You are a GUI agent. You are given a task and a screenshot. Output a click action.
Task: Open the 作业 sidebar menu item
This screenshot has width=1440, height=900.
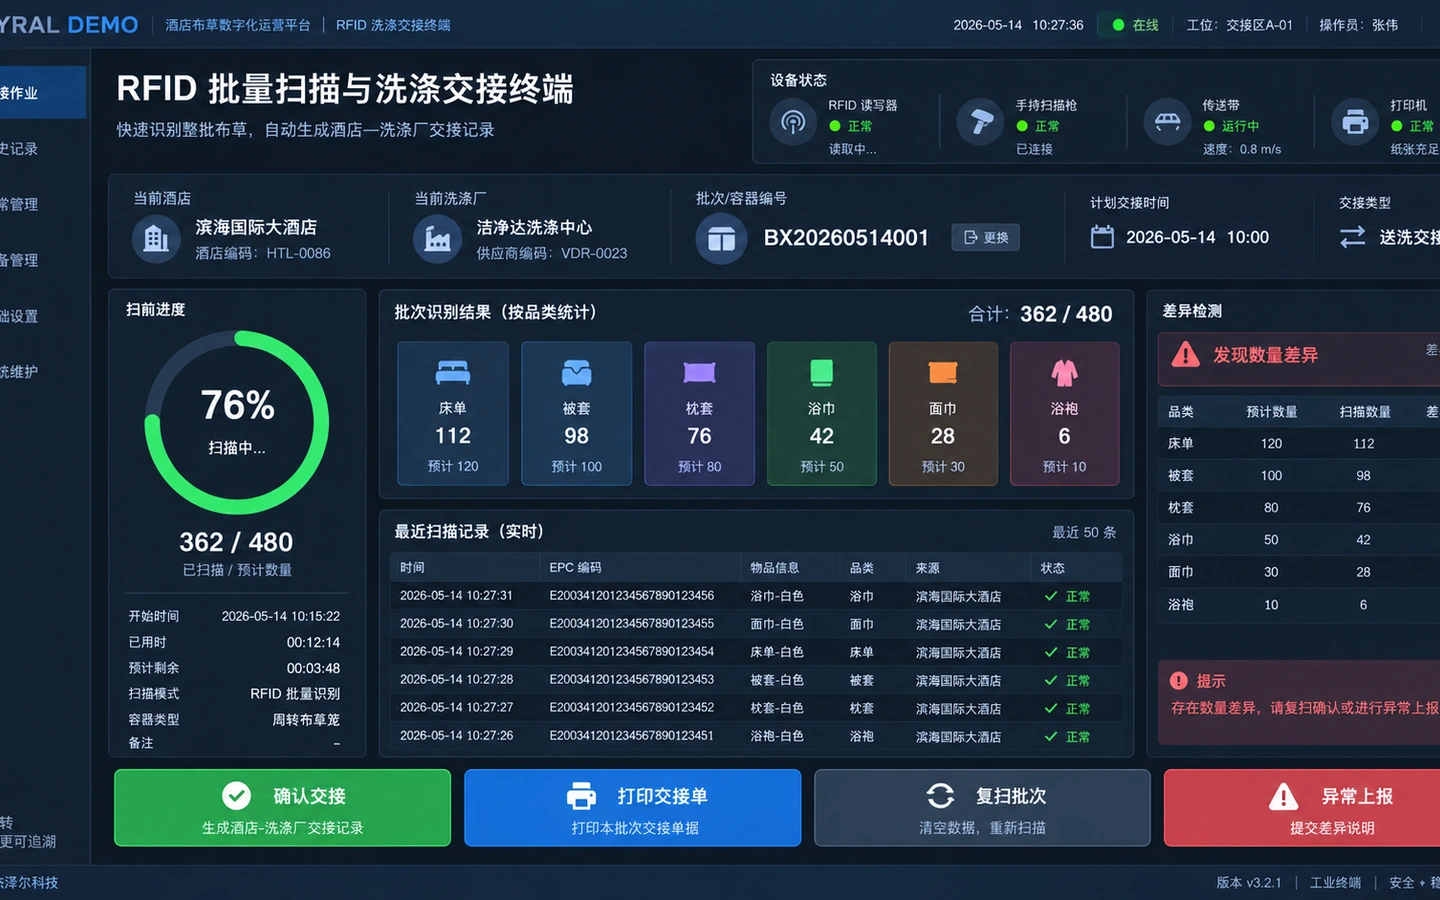42,93
